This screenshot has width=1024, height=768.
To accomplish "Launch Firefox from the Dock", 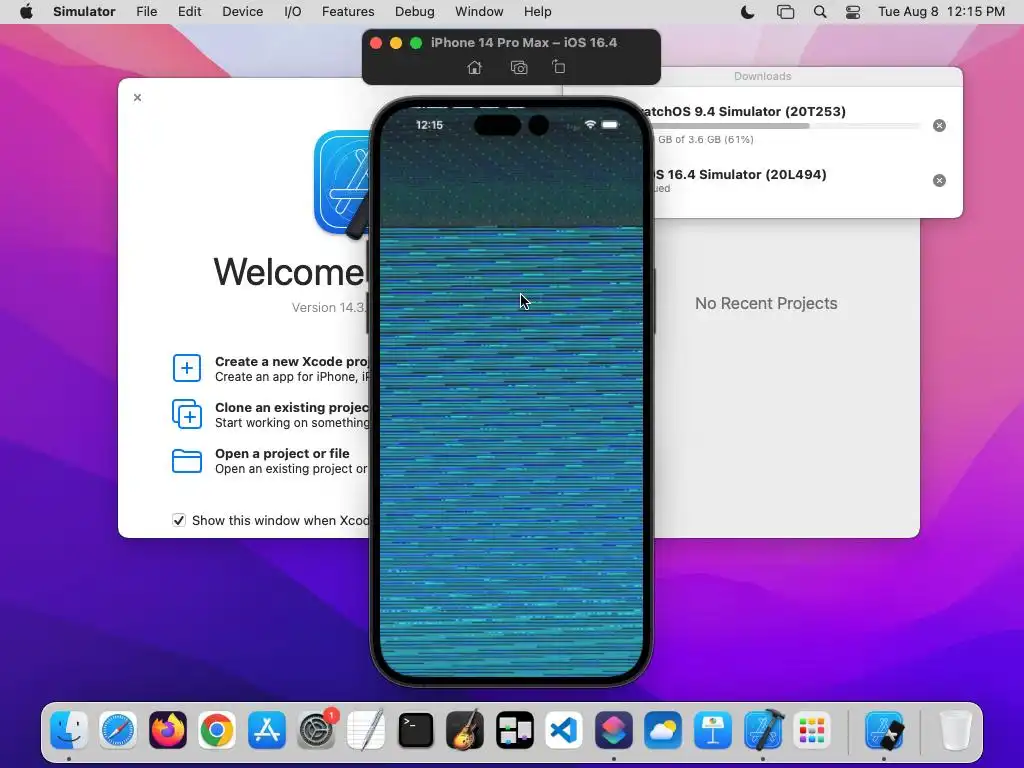I will (x=168, y=729).
